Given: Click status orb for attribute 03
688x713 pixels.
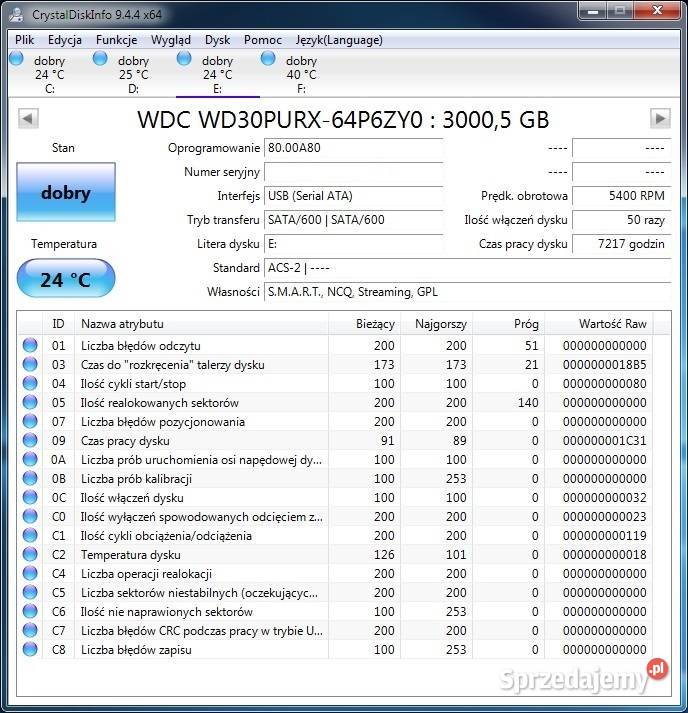Looking at the screenshot, I should [30, 365].
